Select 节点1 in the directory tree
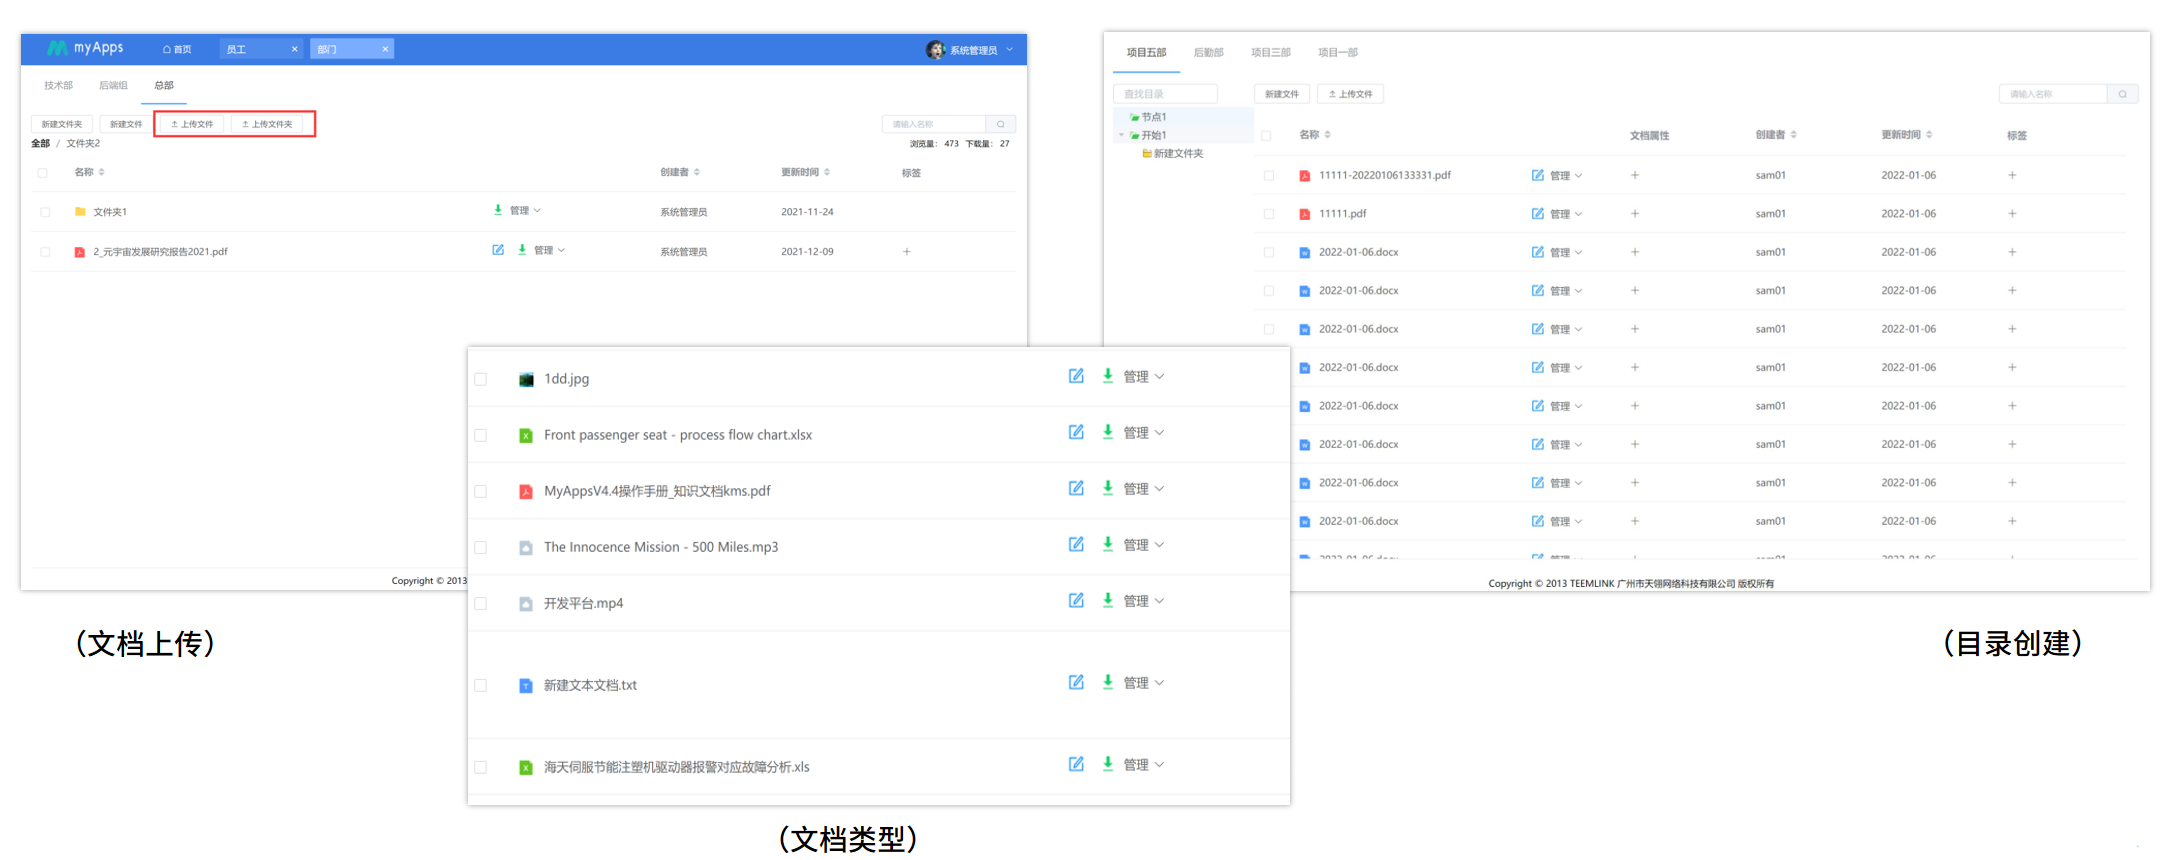Screen dimensions: 2167x860 (x=1154, y=117)
